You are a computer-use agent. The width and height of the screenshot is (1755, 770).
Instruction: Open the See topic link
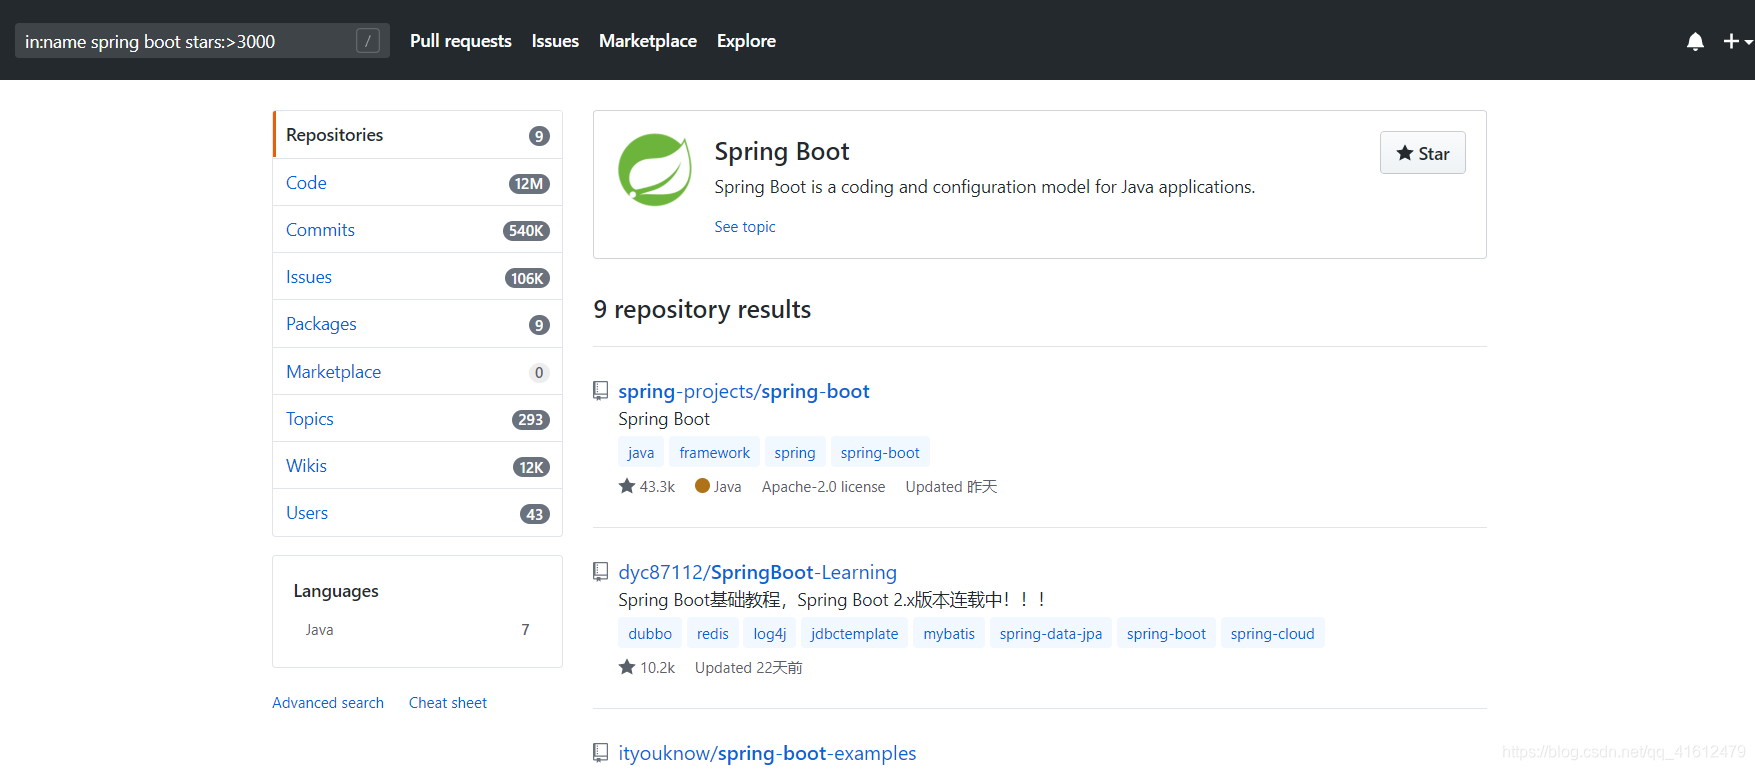pos(745,227)
